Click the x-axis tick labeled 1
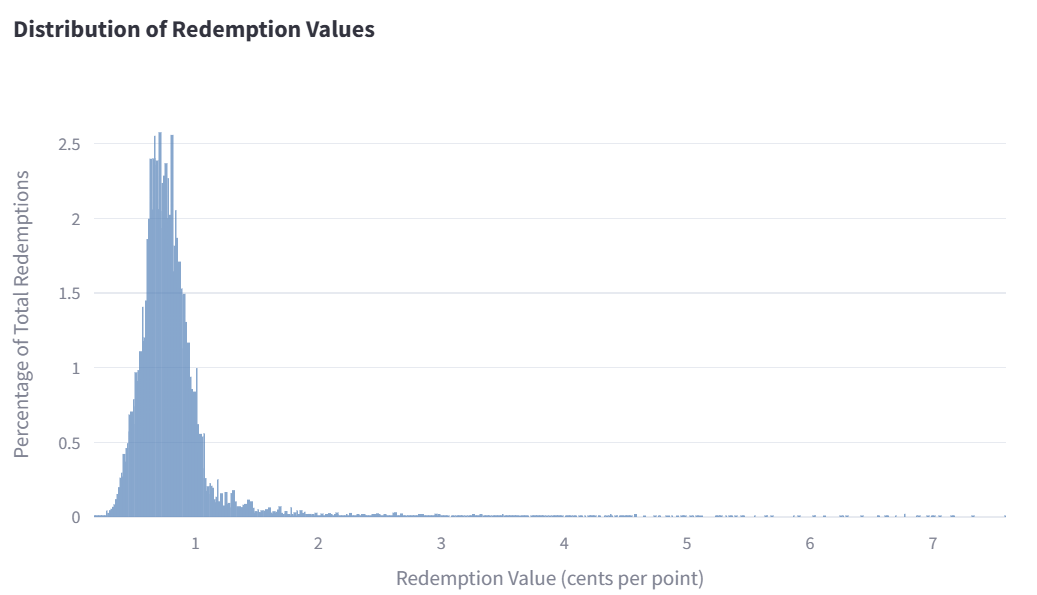 click(195, 544)
